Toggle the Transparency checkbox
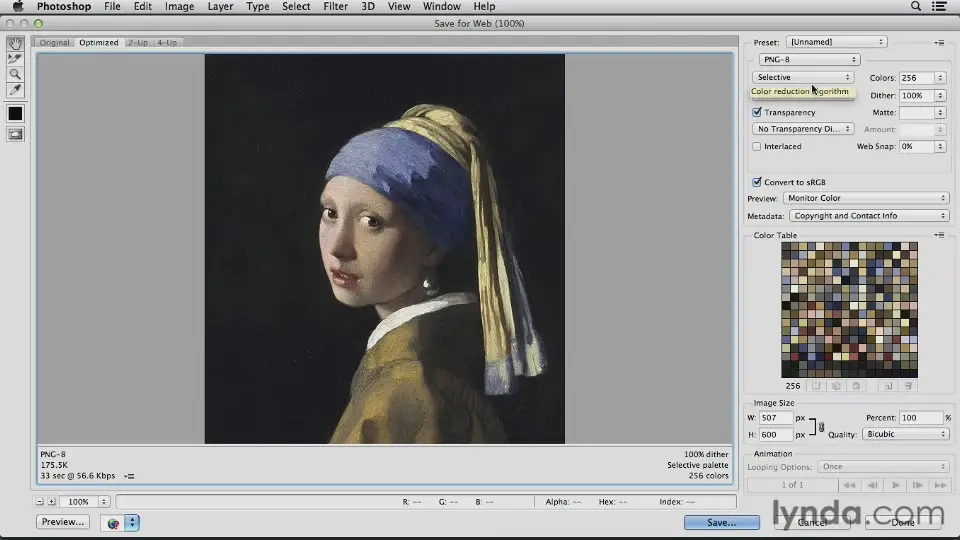 point(757,112)
